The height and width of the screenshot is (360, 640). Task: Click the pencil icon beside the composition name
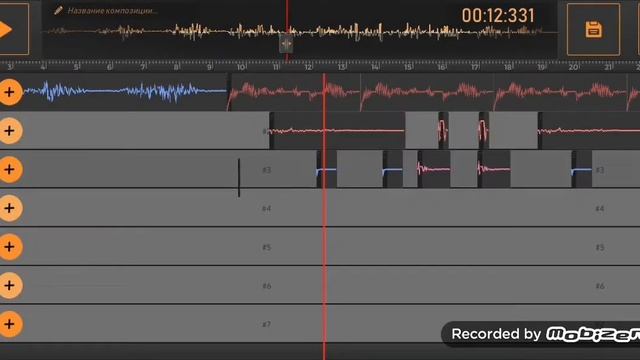58,10
